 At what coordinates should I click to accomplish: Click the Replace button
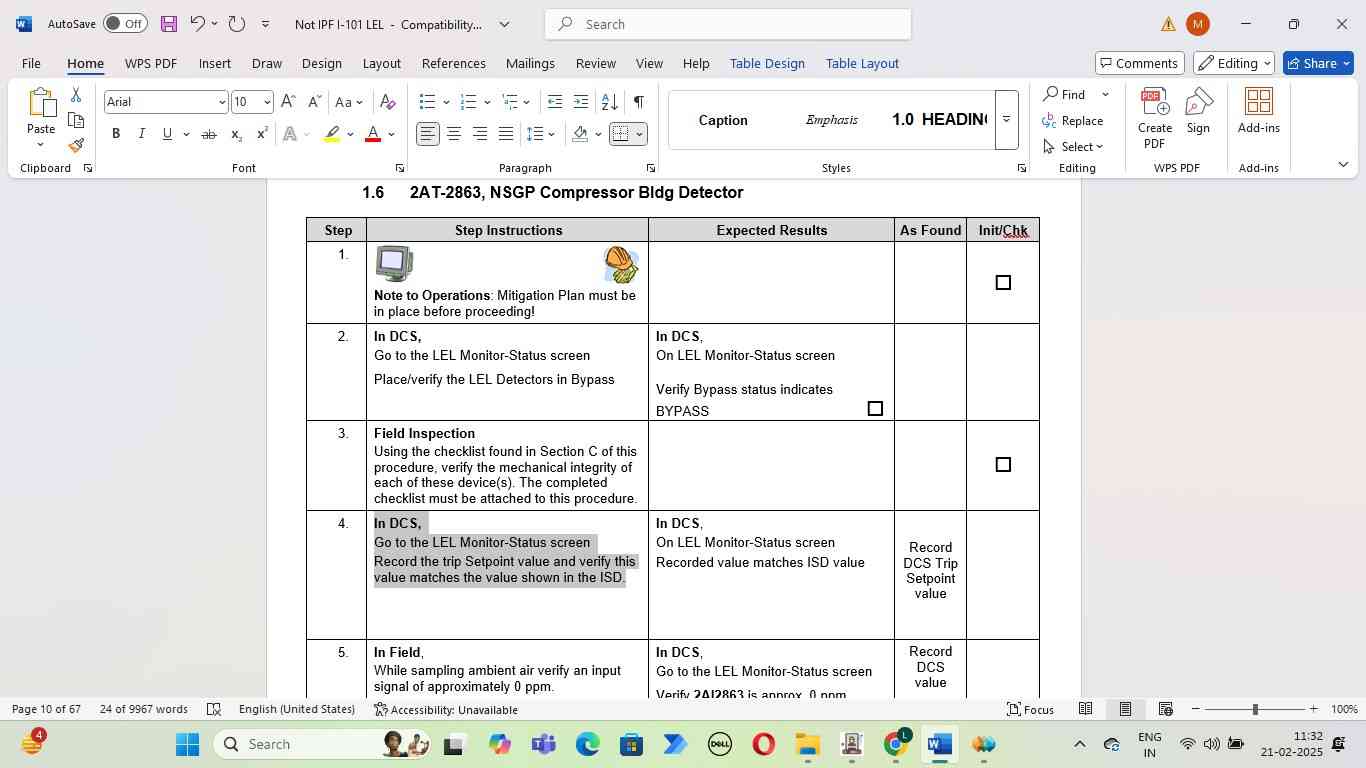(x=1072, y=120)
